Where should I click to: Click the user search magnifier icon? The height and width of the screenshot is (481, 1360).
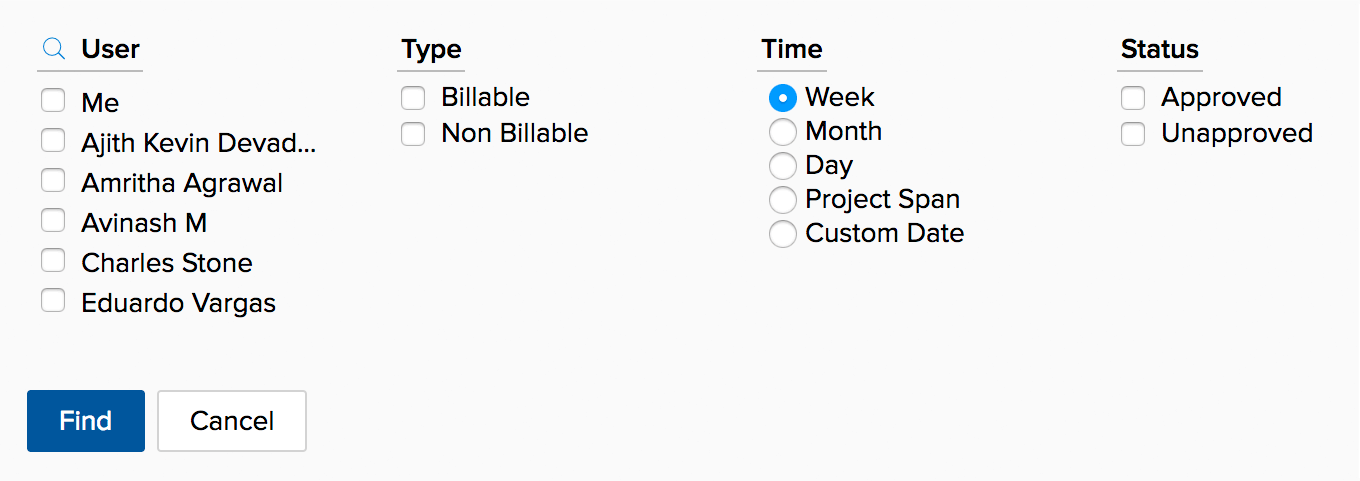click(x=54, y=49)
